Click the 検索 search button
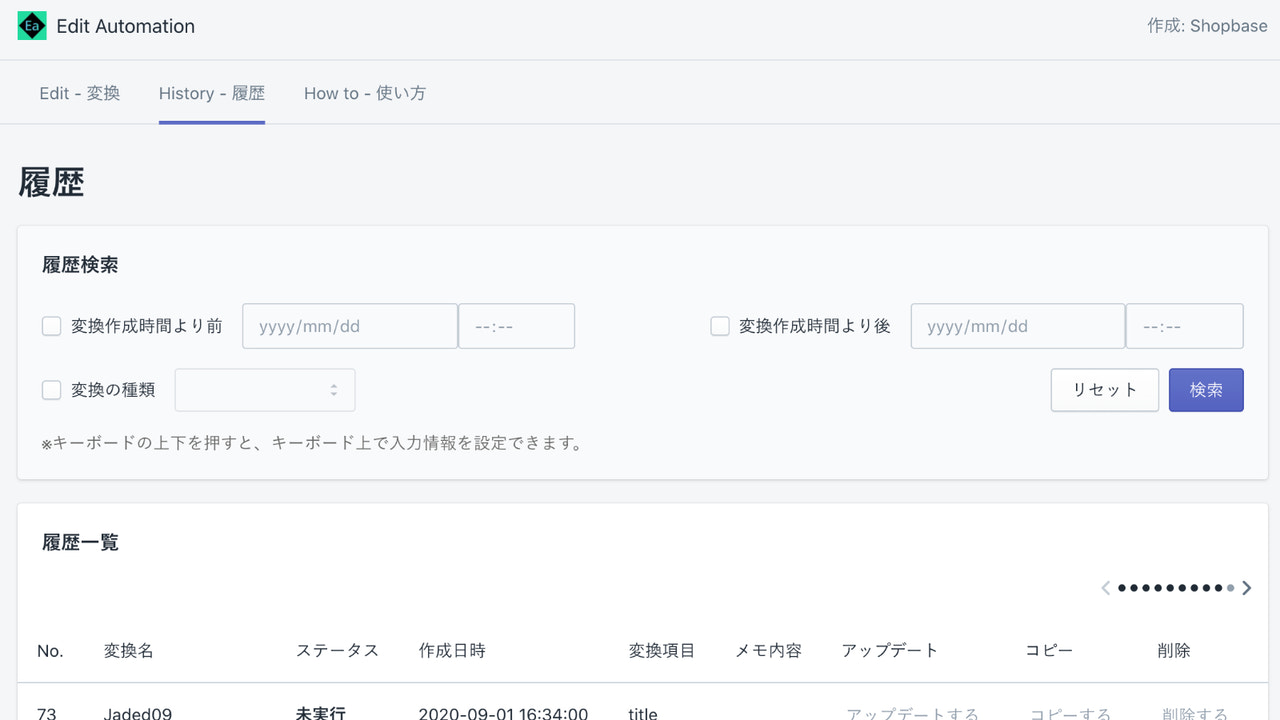 tap(1206, 390)
